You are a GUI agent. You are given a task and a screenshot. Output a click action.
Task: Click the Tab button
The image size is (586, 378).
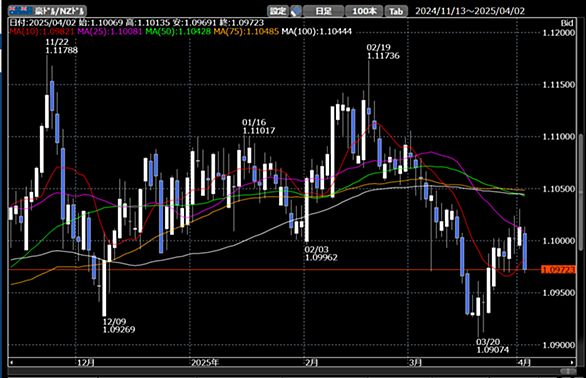point(396,11)
